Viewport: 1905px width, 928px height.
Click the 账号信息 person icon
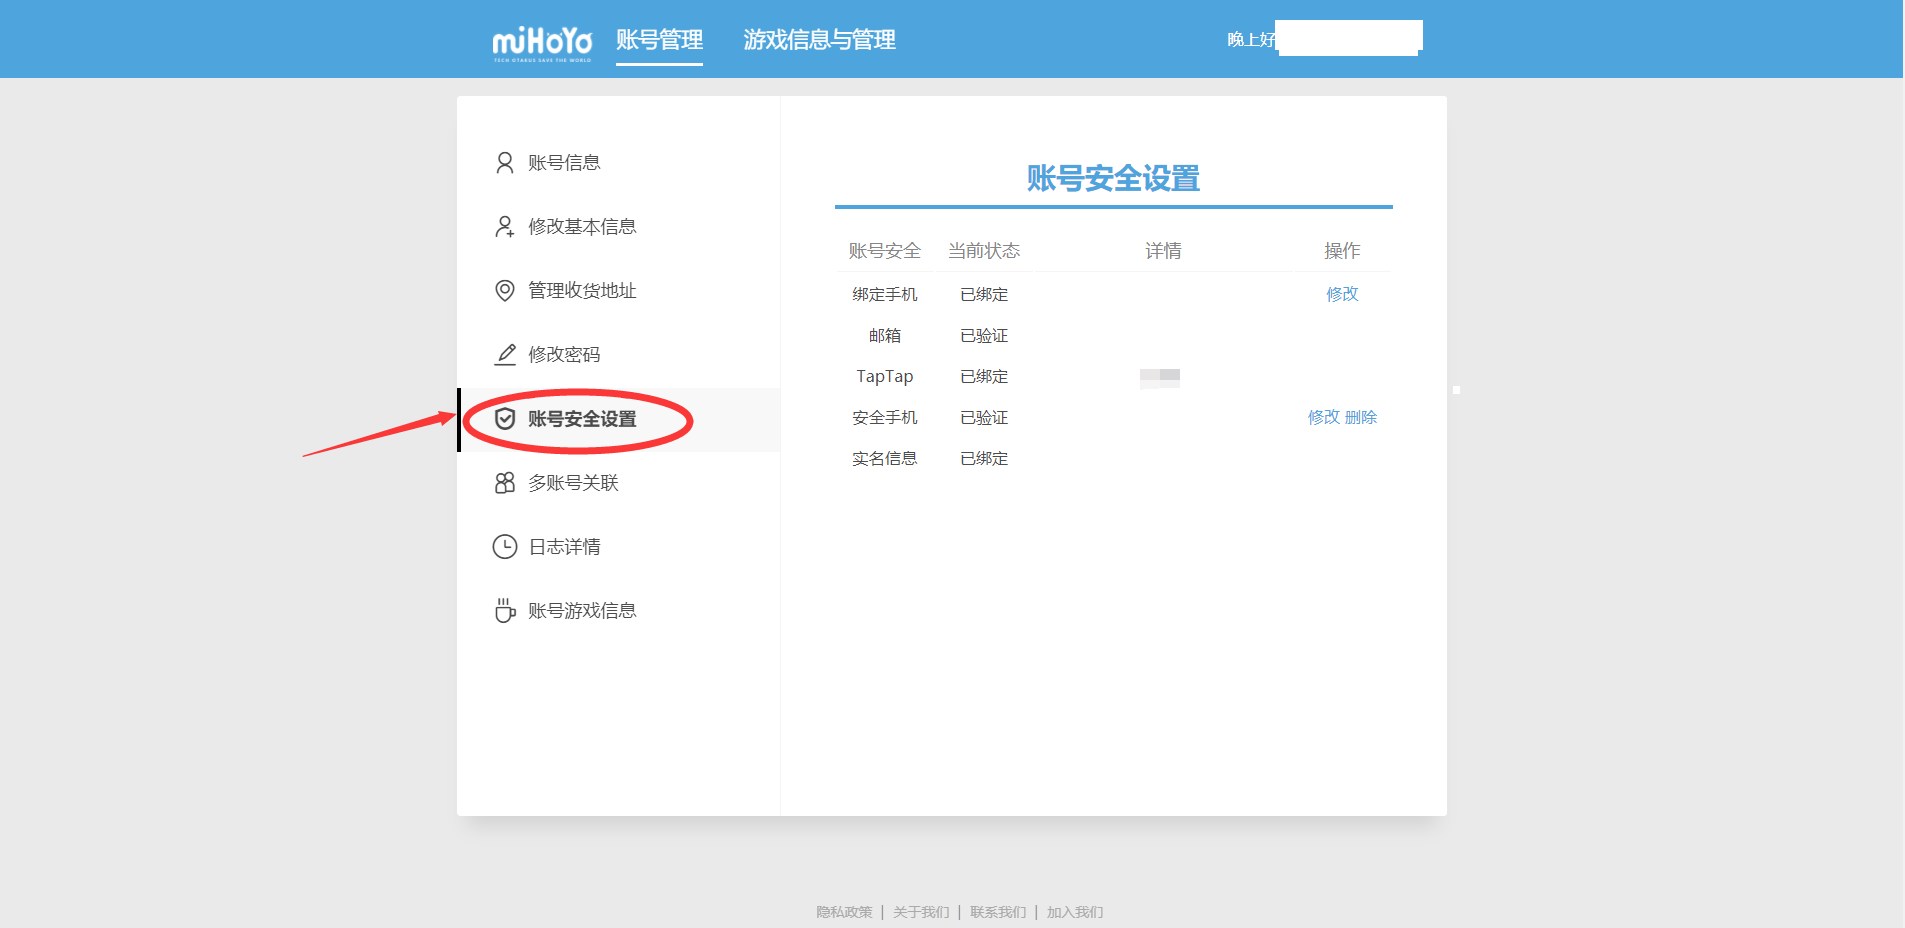pos(504,162)
